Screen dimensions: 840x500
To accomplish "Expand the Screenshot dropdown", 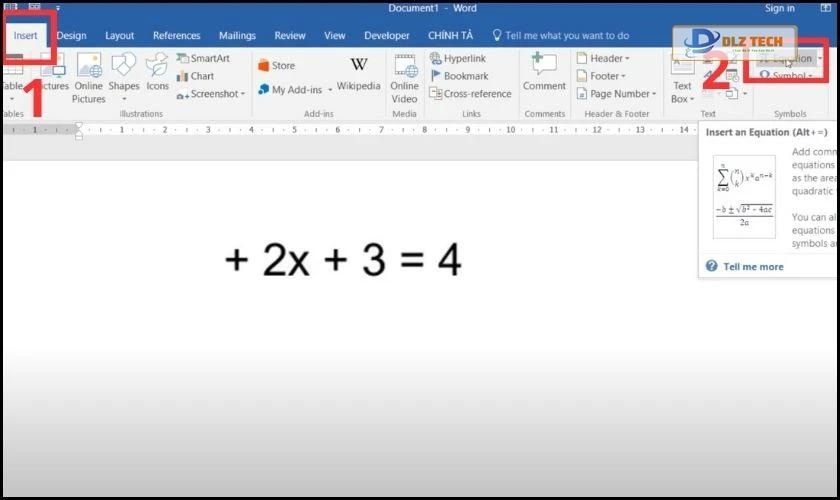I will pos(211,94).
